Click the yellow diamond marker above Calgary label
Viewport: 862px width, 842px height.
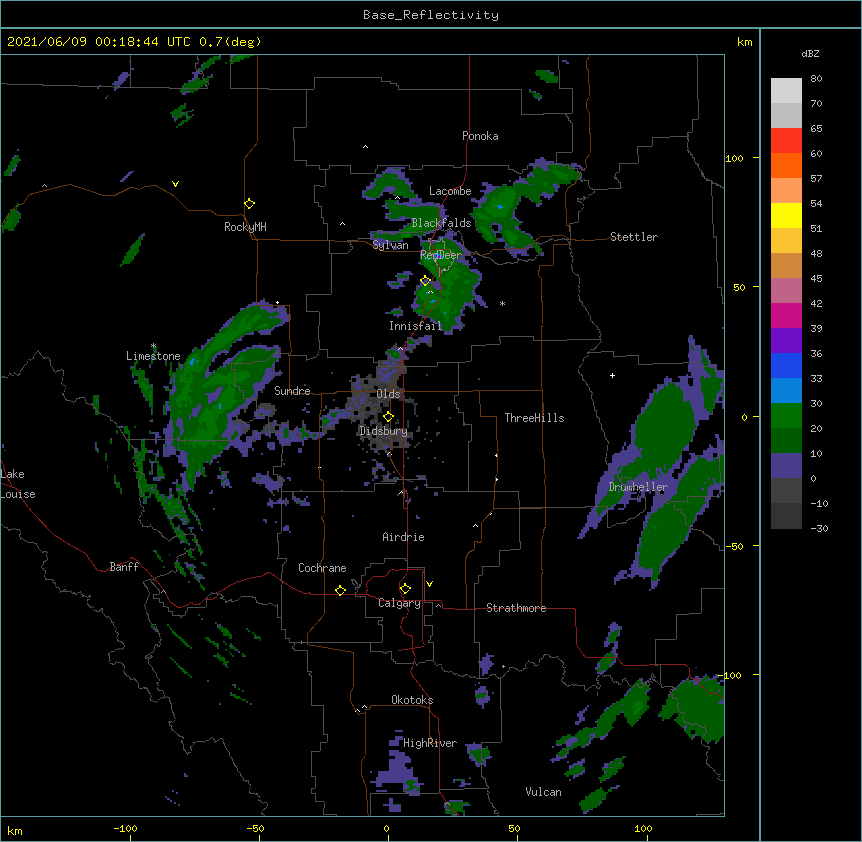405,589
